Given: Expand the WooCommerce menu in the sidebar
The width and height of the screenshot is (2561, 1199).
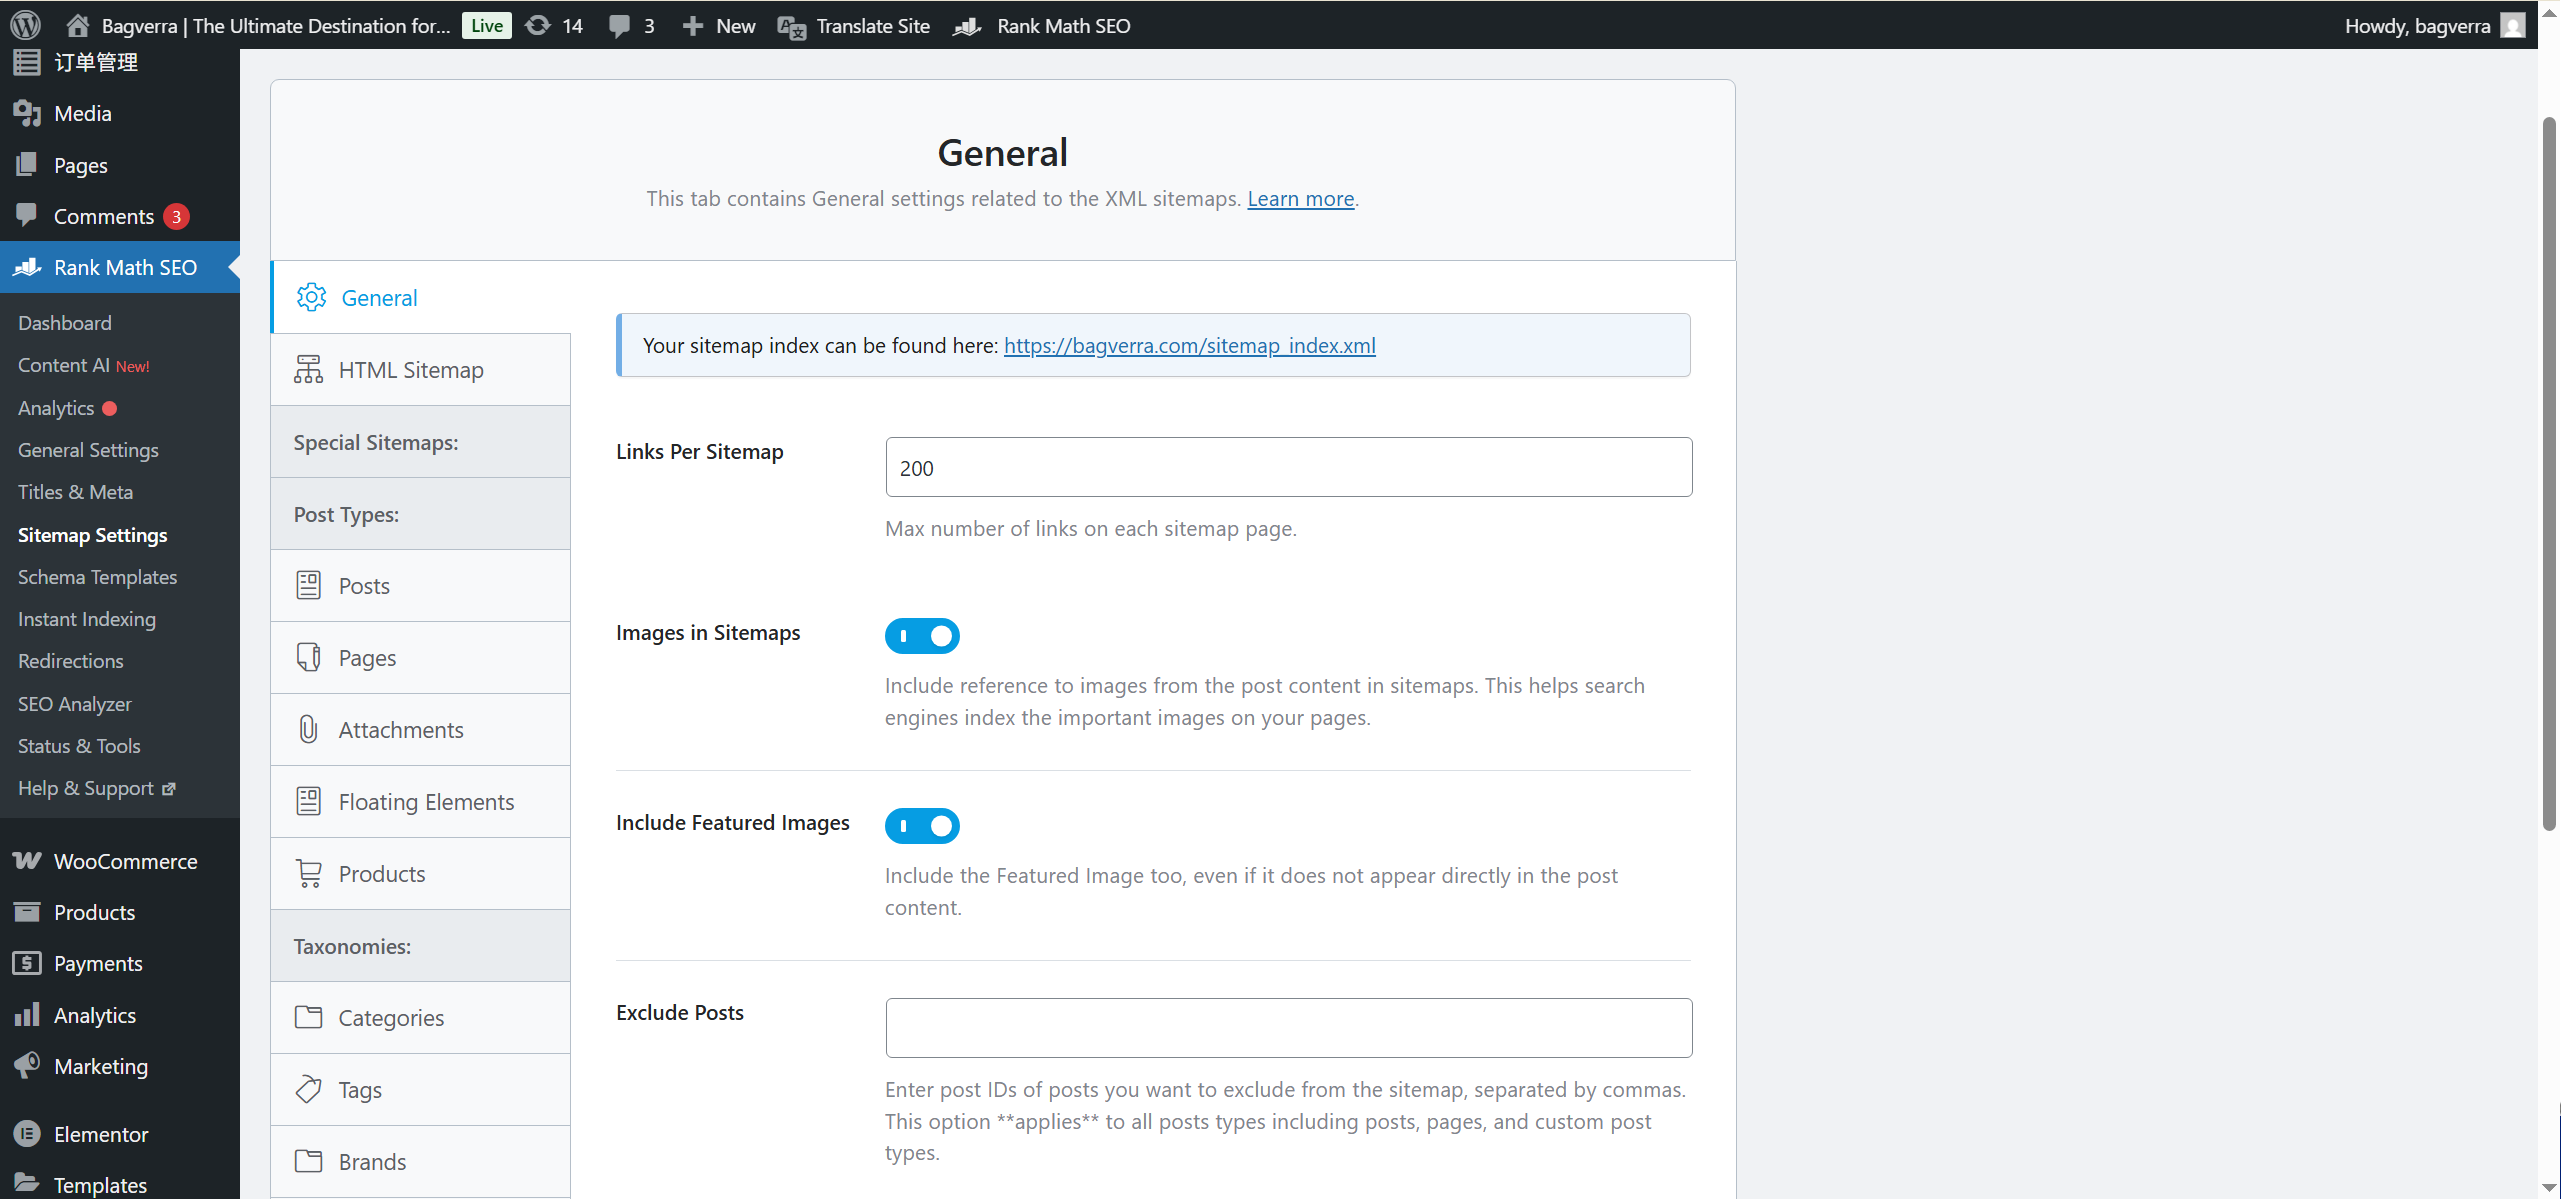Looking at the screenshot, I should point(125,861).
